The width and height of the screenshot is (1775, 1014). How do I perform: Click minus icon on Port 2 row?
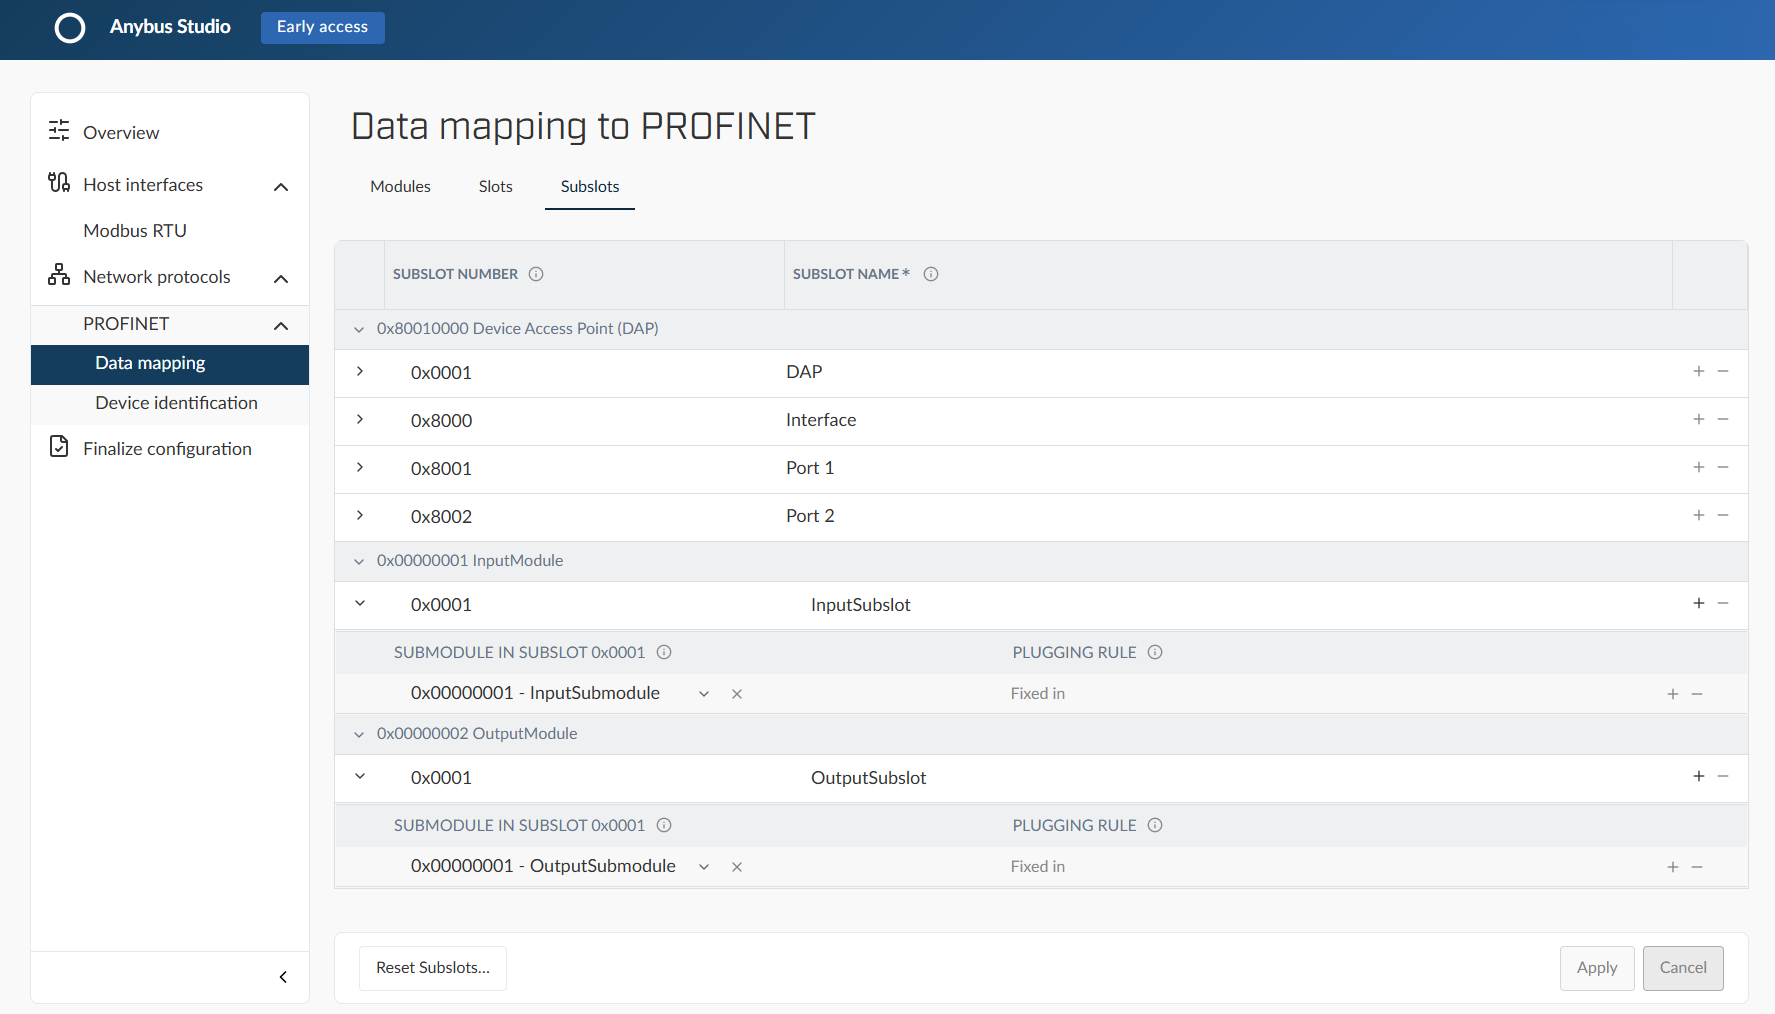pyautogui.click(x=1723, y=515)
